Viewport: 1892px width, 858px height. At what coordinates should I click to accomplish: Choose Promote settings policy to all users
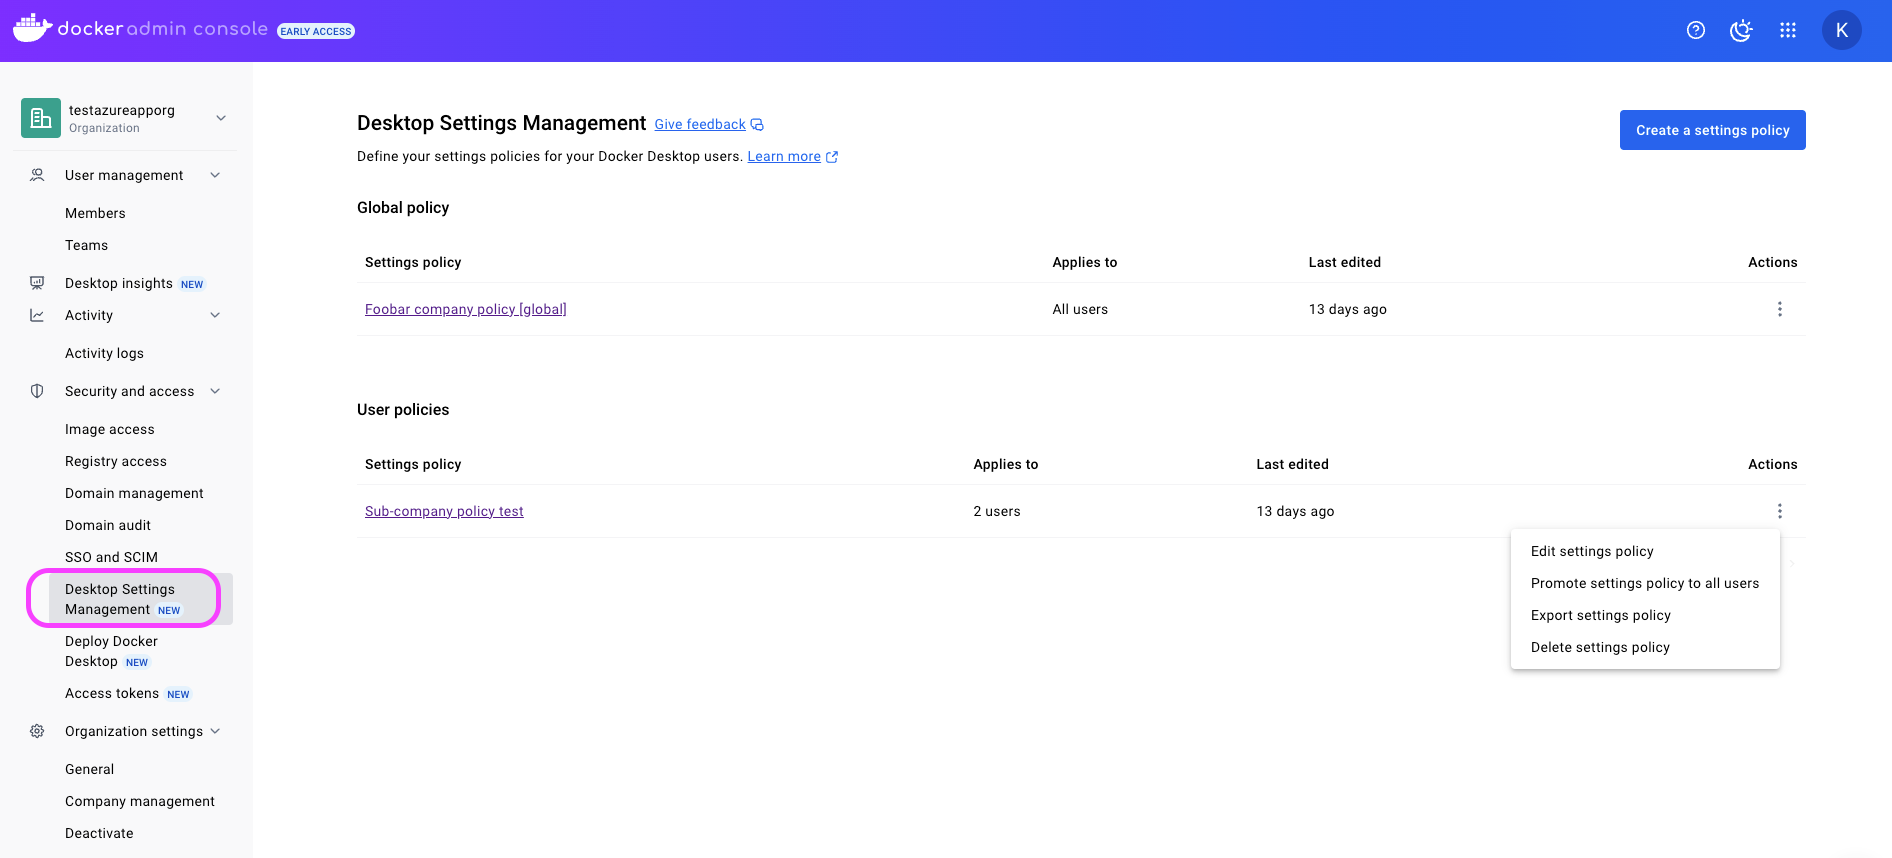1644,583
